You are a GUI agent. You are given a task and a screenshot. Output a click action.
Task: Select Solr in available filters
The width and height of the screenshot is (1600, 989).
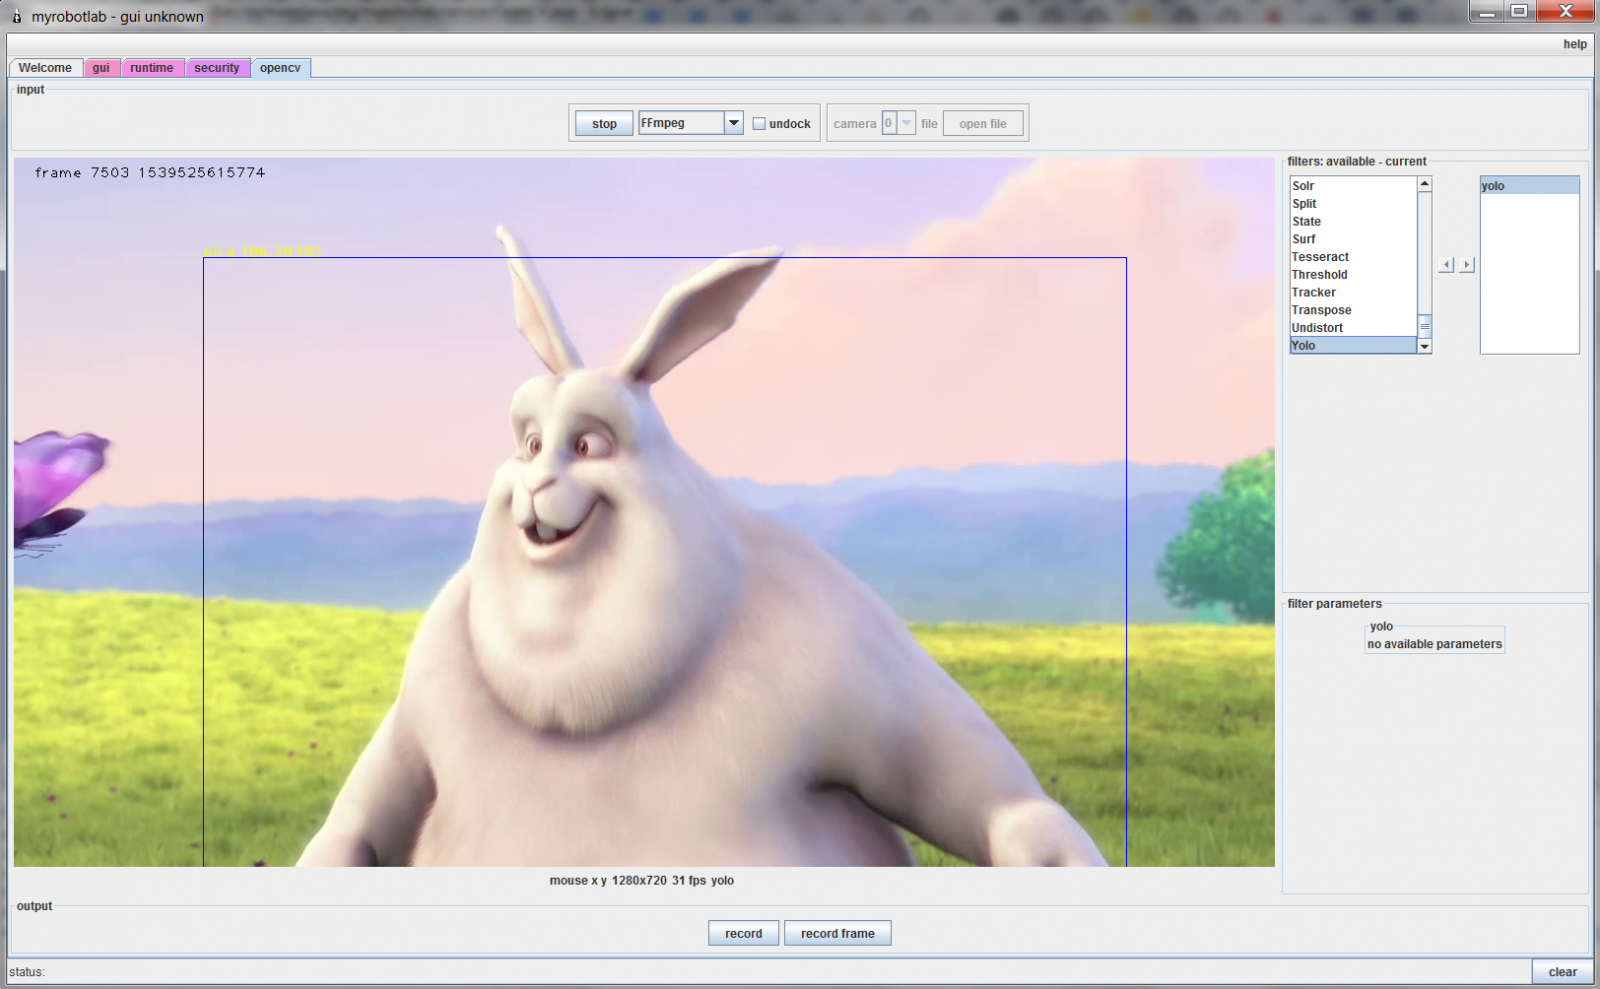(1353, 186)
